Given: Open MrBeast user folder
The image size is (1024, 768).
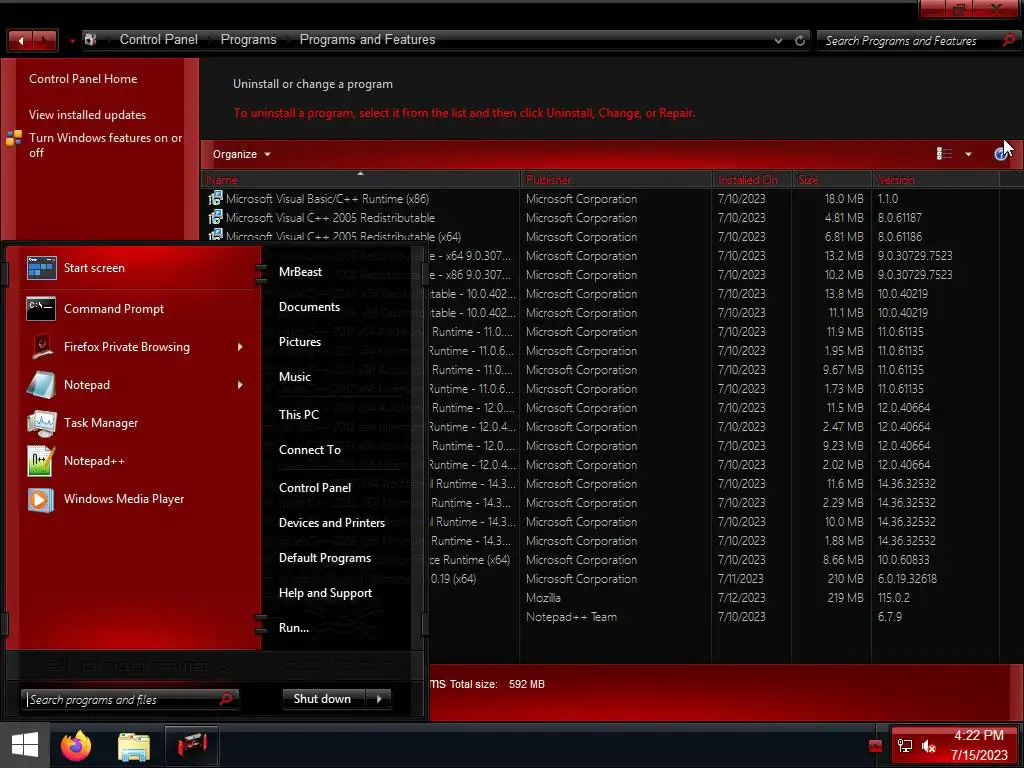Looking at the screenshot, I should tap(300, 272).
